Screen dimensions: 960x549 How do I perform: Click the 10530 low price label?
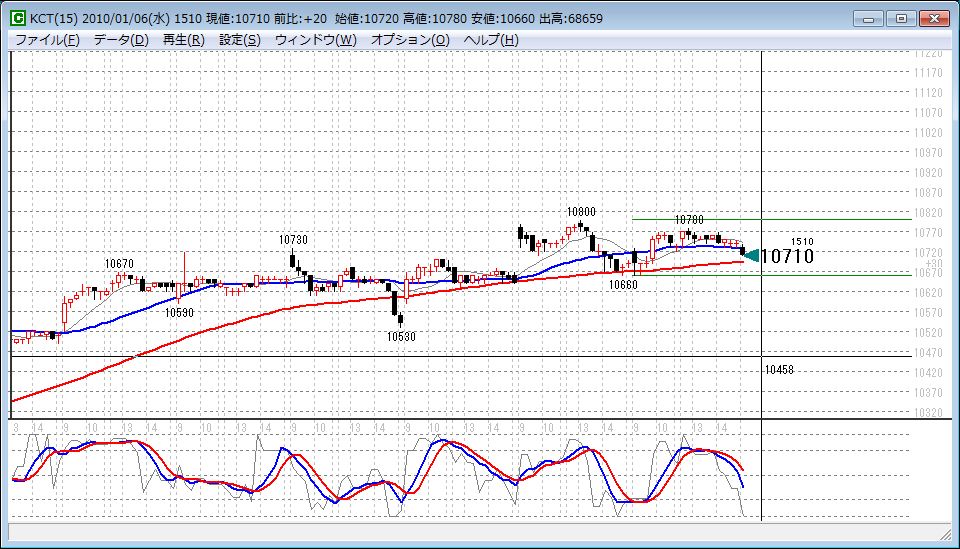coord(401,337)
